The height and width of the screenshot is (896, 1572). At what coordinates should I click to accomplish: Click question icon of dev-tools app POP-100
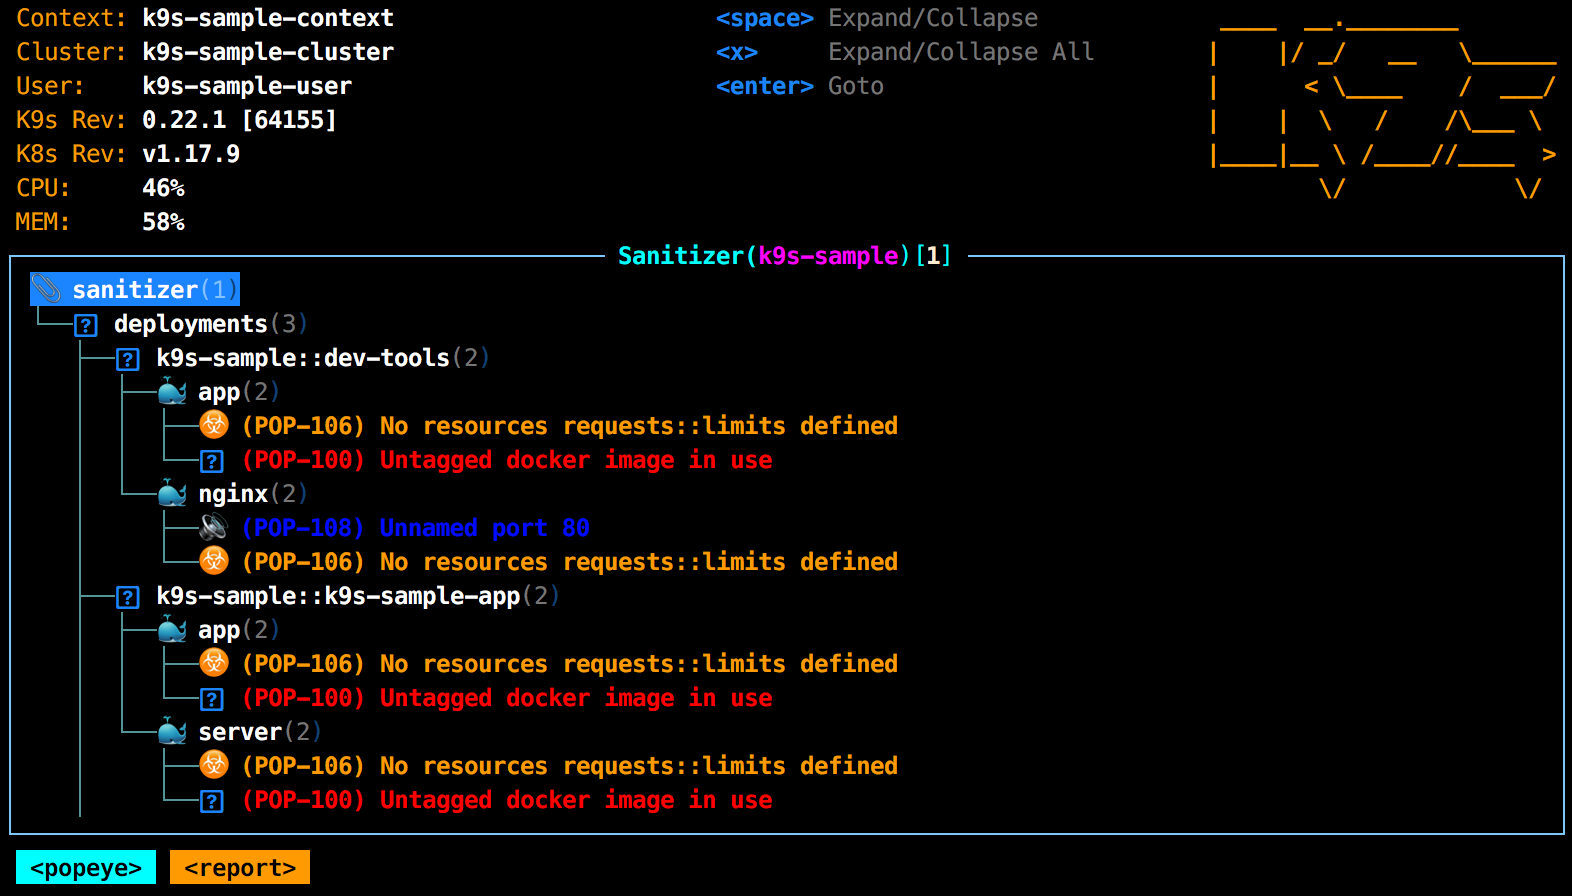[212, 461]
